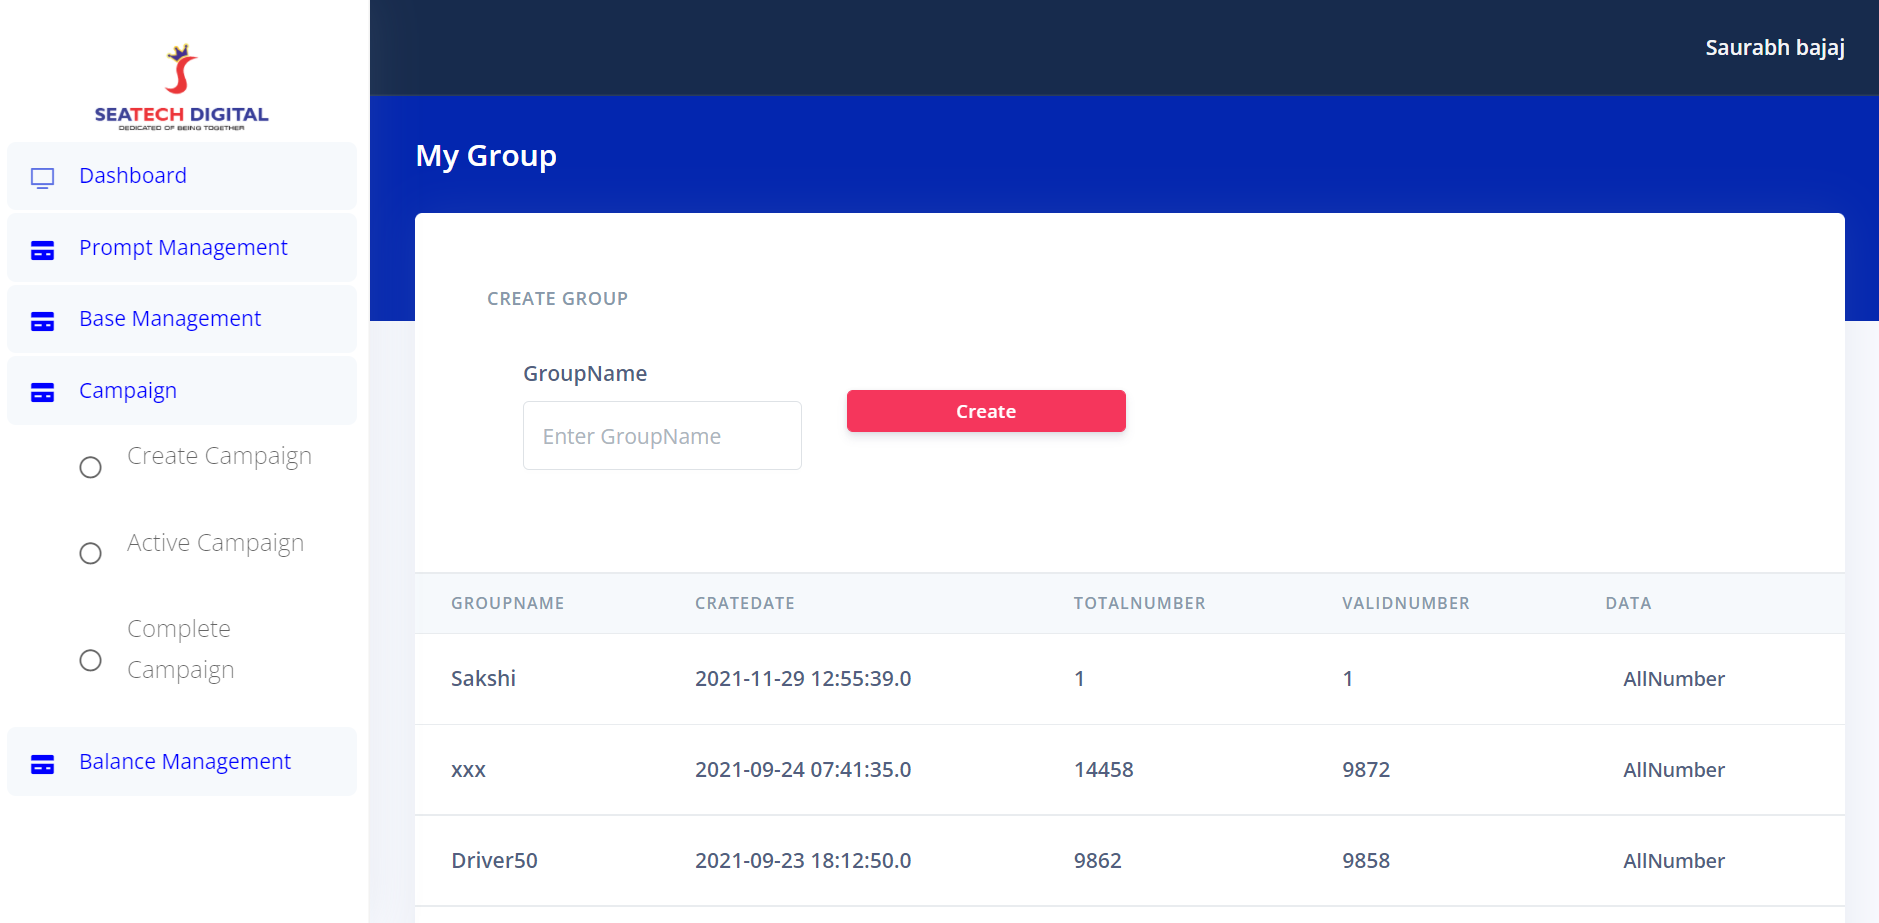Expand the Base Management menu

coord(170,319)
